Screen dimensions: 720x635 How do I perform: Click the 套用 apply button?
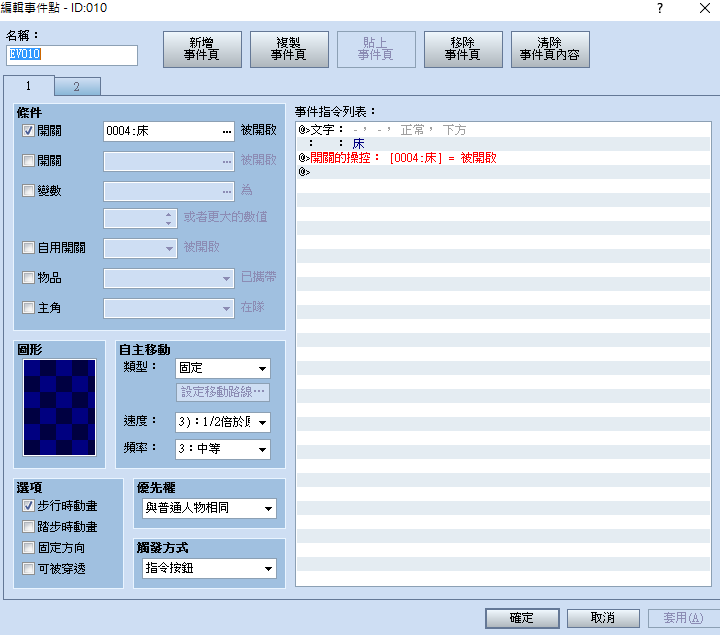[x=684, y=618]
